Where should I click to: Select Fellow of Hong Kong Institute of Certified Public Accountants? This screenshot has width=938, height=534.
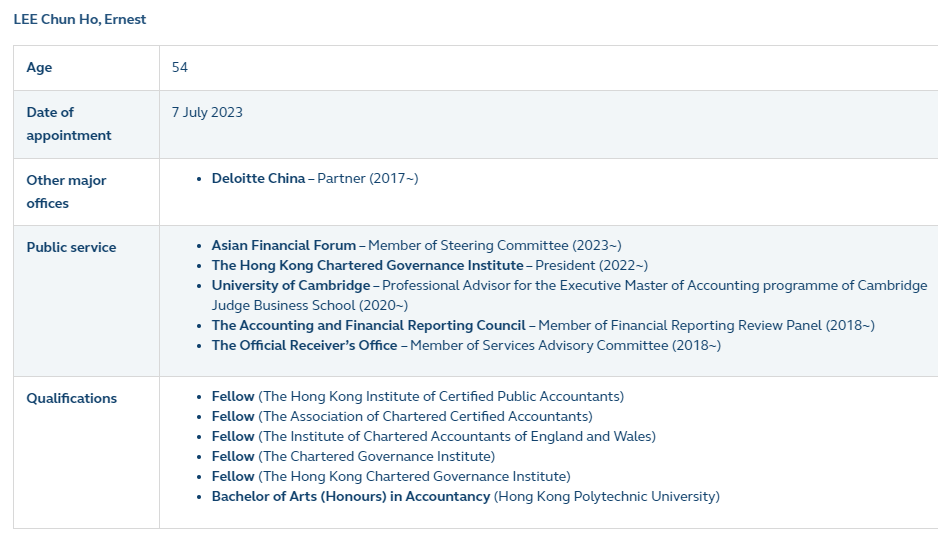[418, 396]
